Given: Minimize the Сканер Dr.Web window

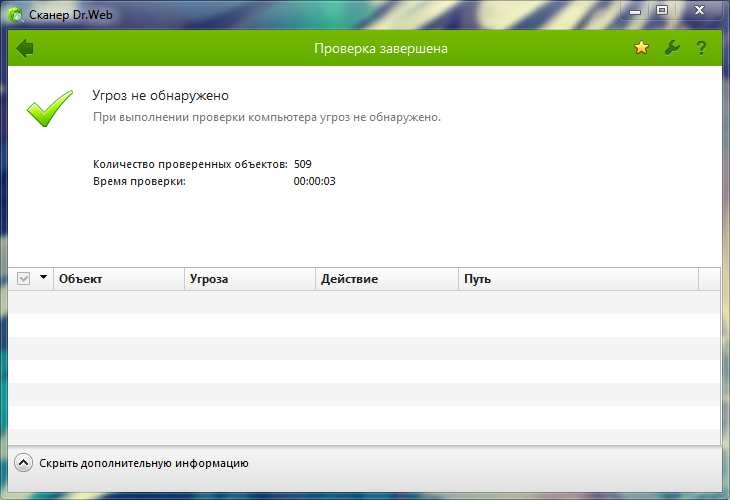Looking at the screenshot, I should [635, 11].
